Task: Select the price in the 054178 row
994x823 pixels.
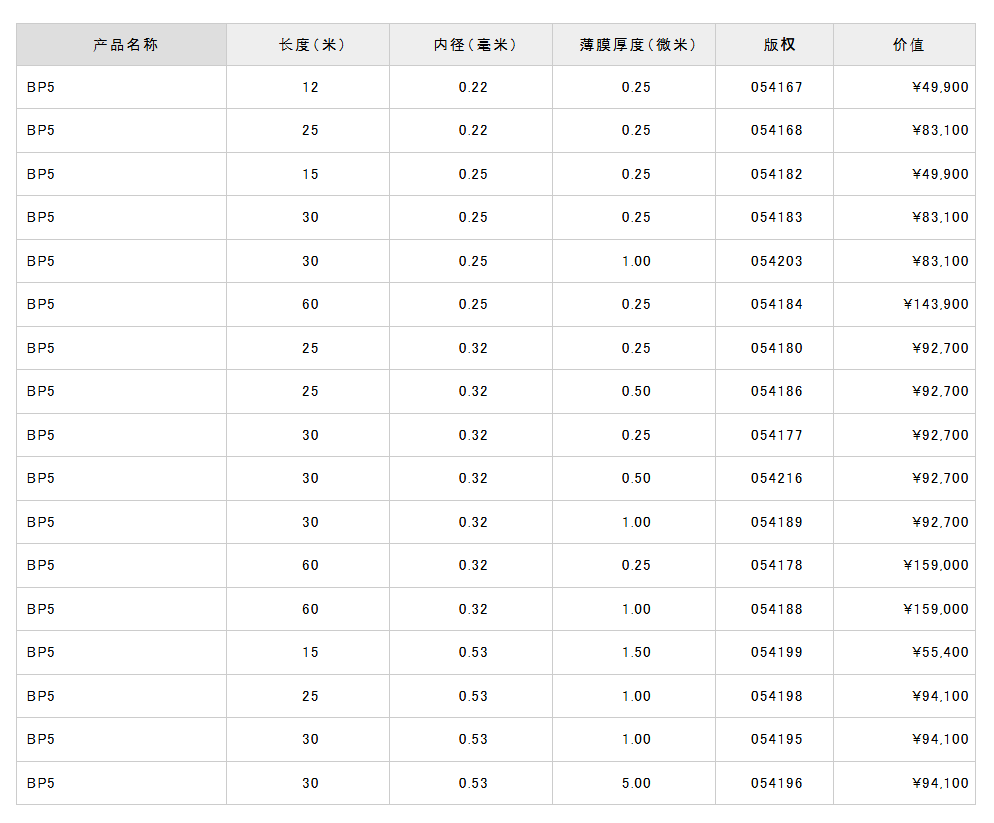Action: click(935, 565)
